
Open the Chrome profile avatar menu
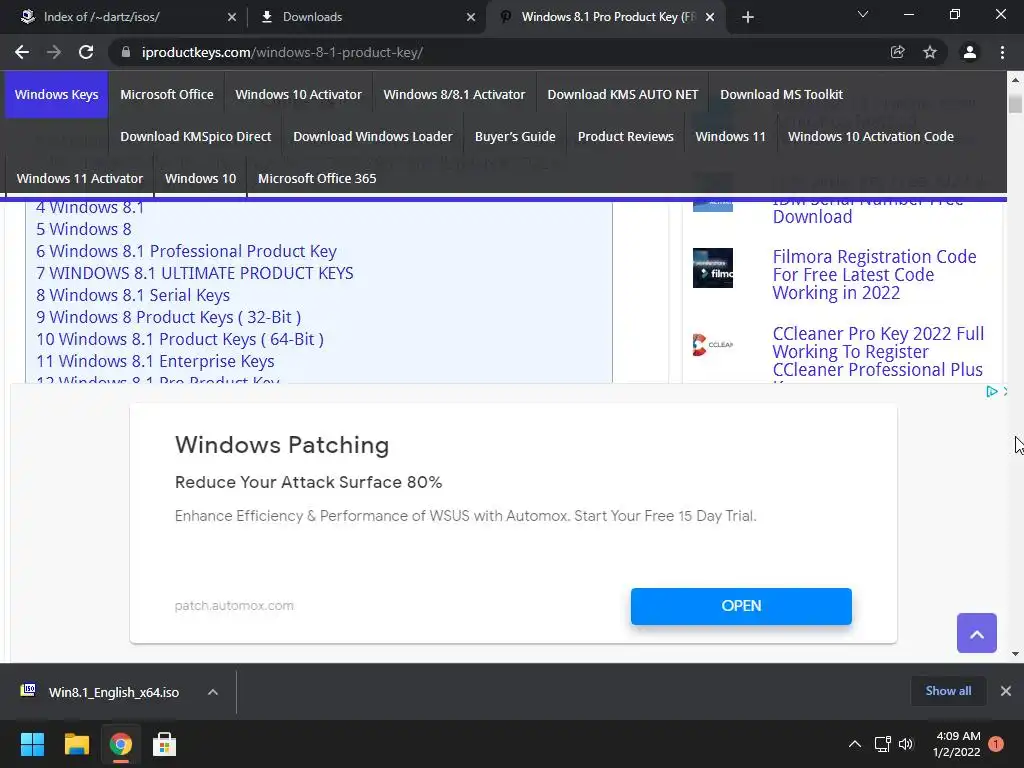coord(970,52)
